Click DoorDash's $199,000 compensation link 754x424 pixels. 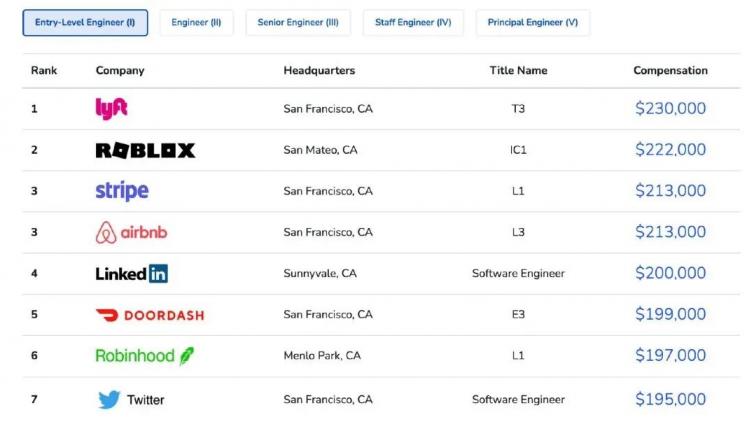(670, 315)
